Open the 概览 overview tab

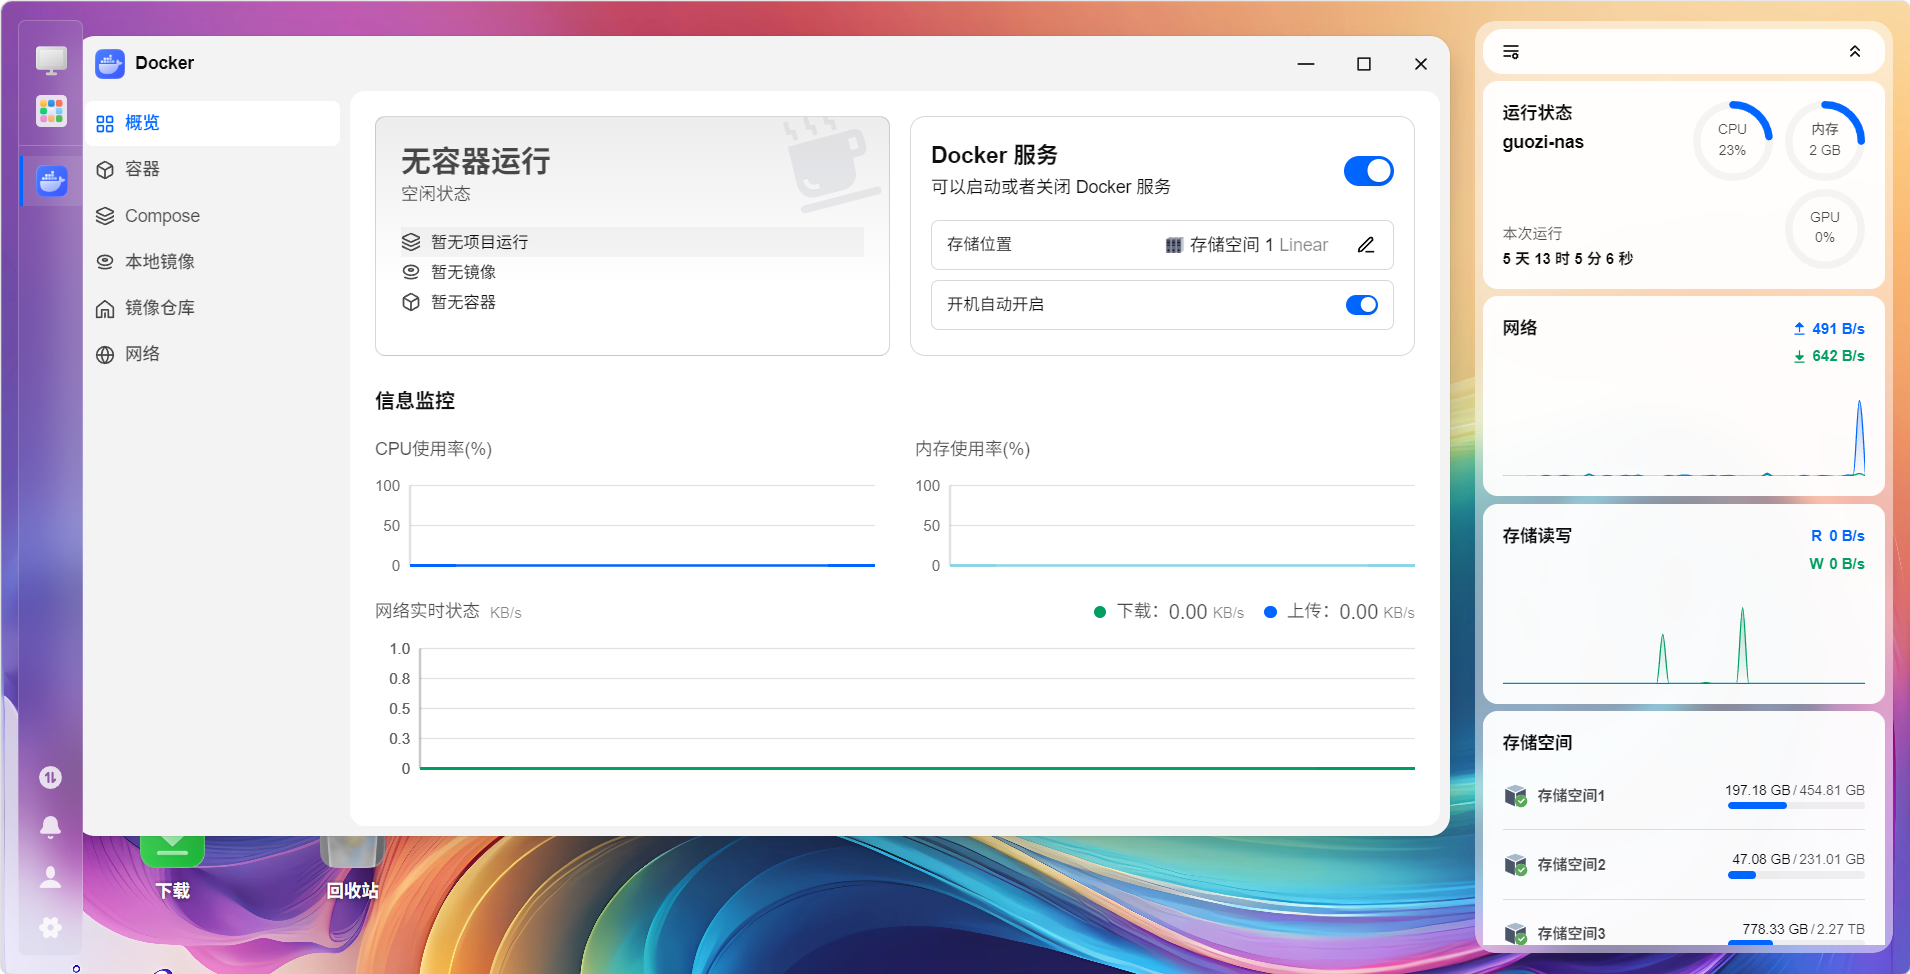pyautogui.click(x=212, y=123)
